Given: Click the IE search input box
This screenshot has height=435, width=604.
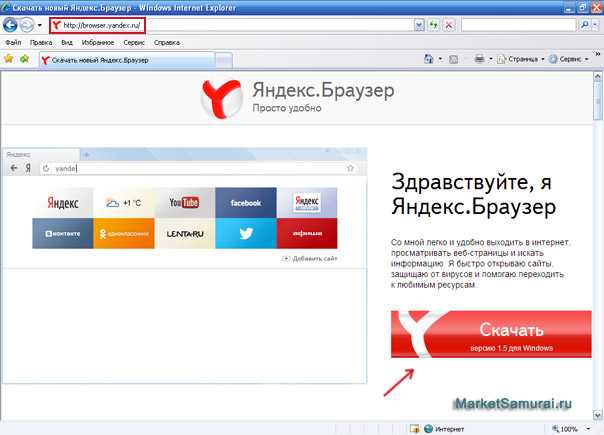Looking at the screenshot, I should (518, 25).
